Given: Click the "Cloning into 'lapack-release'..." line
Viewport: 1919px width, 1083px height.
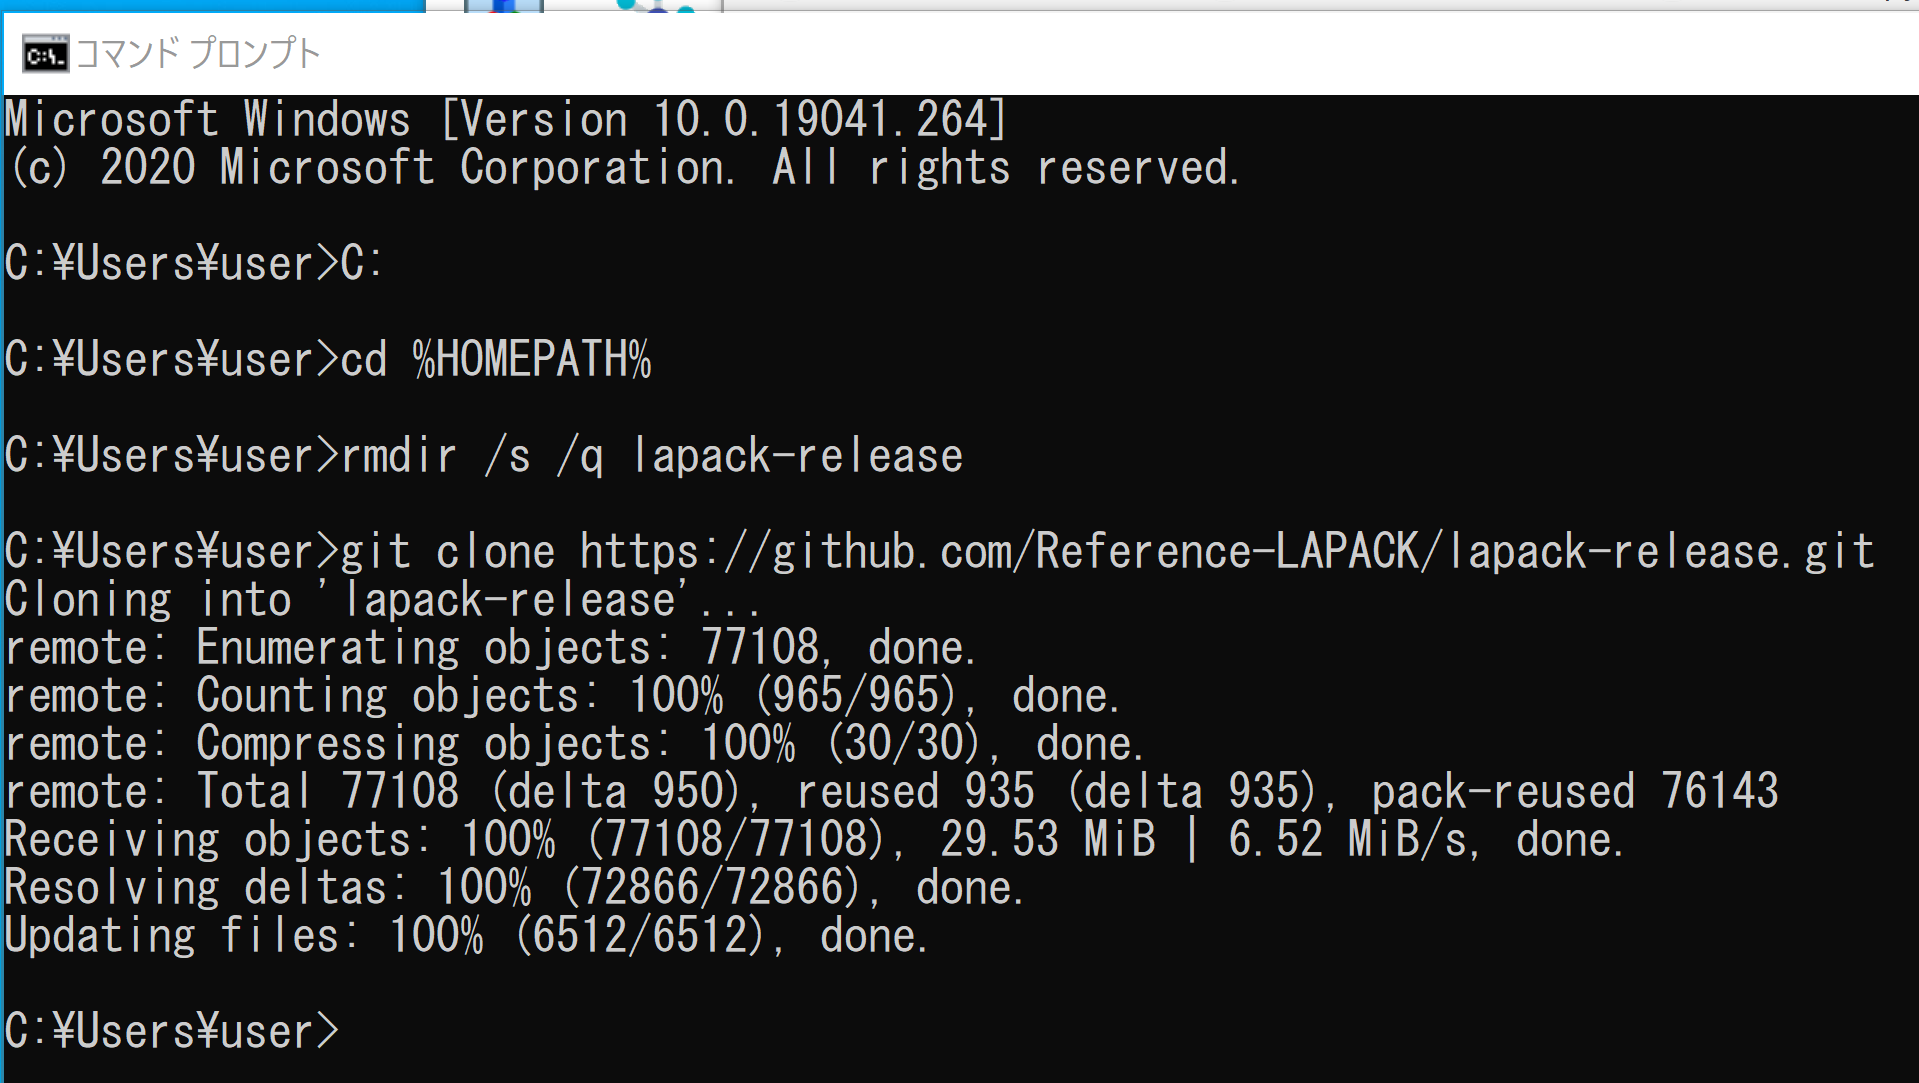Looking at the screenshot, I should pyautogui.click(x=382, y=600).
